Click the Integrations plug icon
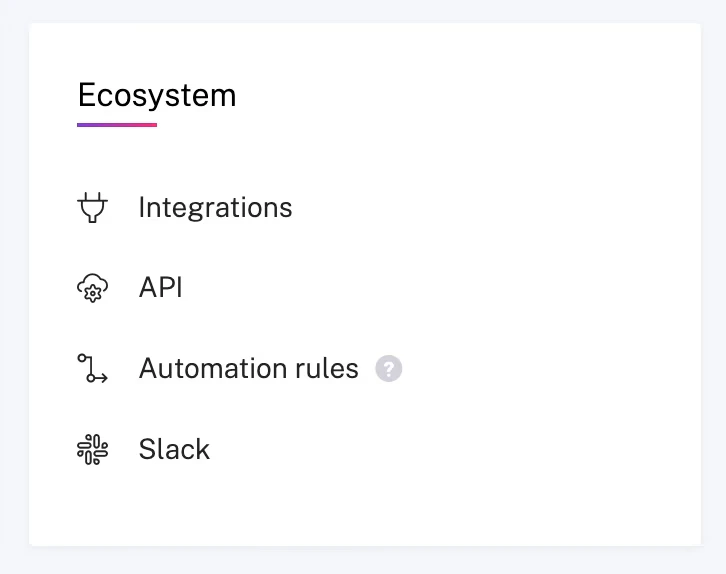Viewport: 726px width, 574px height. [x=92, y=208]
